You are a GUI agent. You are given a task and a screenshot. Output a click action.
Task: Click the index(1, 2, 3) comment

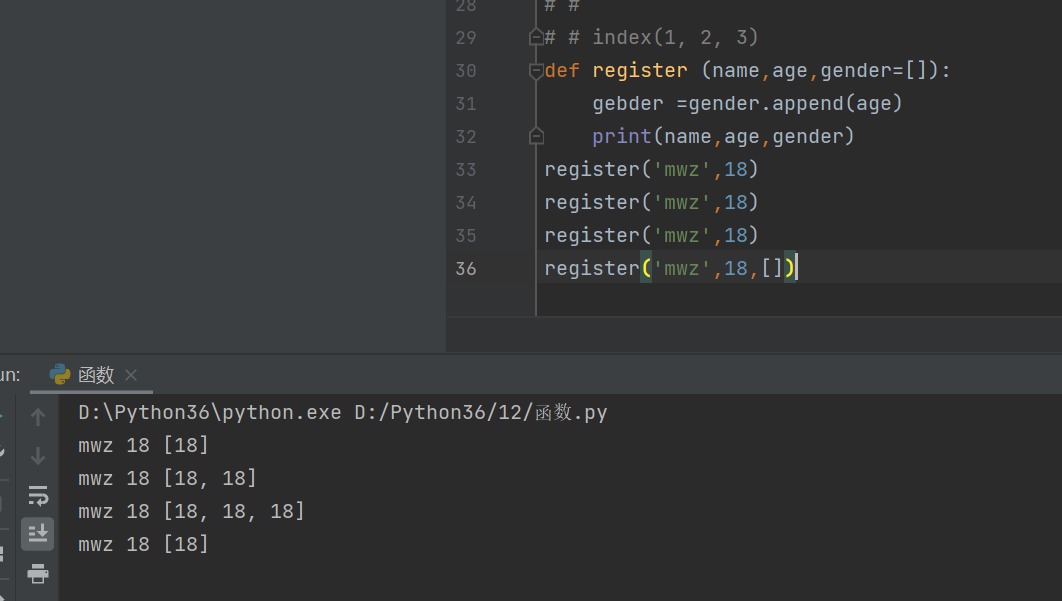(675, 37)
